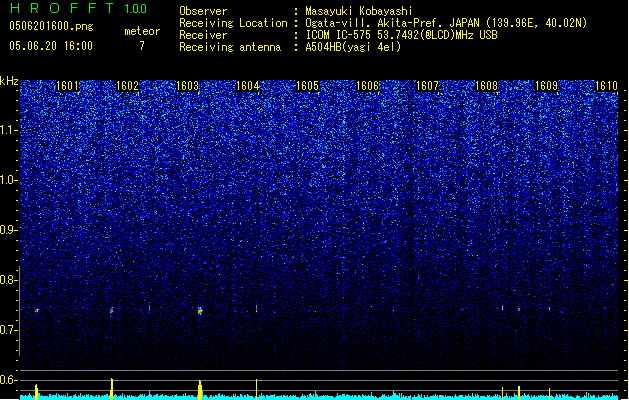Select the observer name Masayuki Kobayashi
Screen dimensions: 629x400
click(359, 11)
